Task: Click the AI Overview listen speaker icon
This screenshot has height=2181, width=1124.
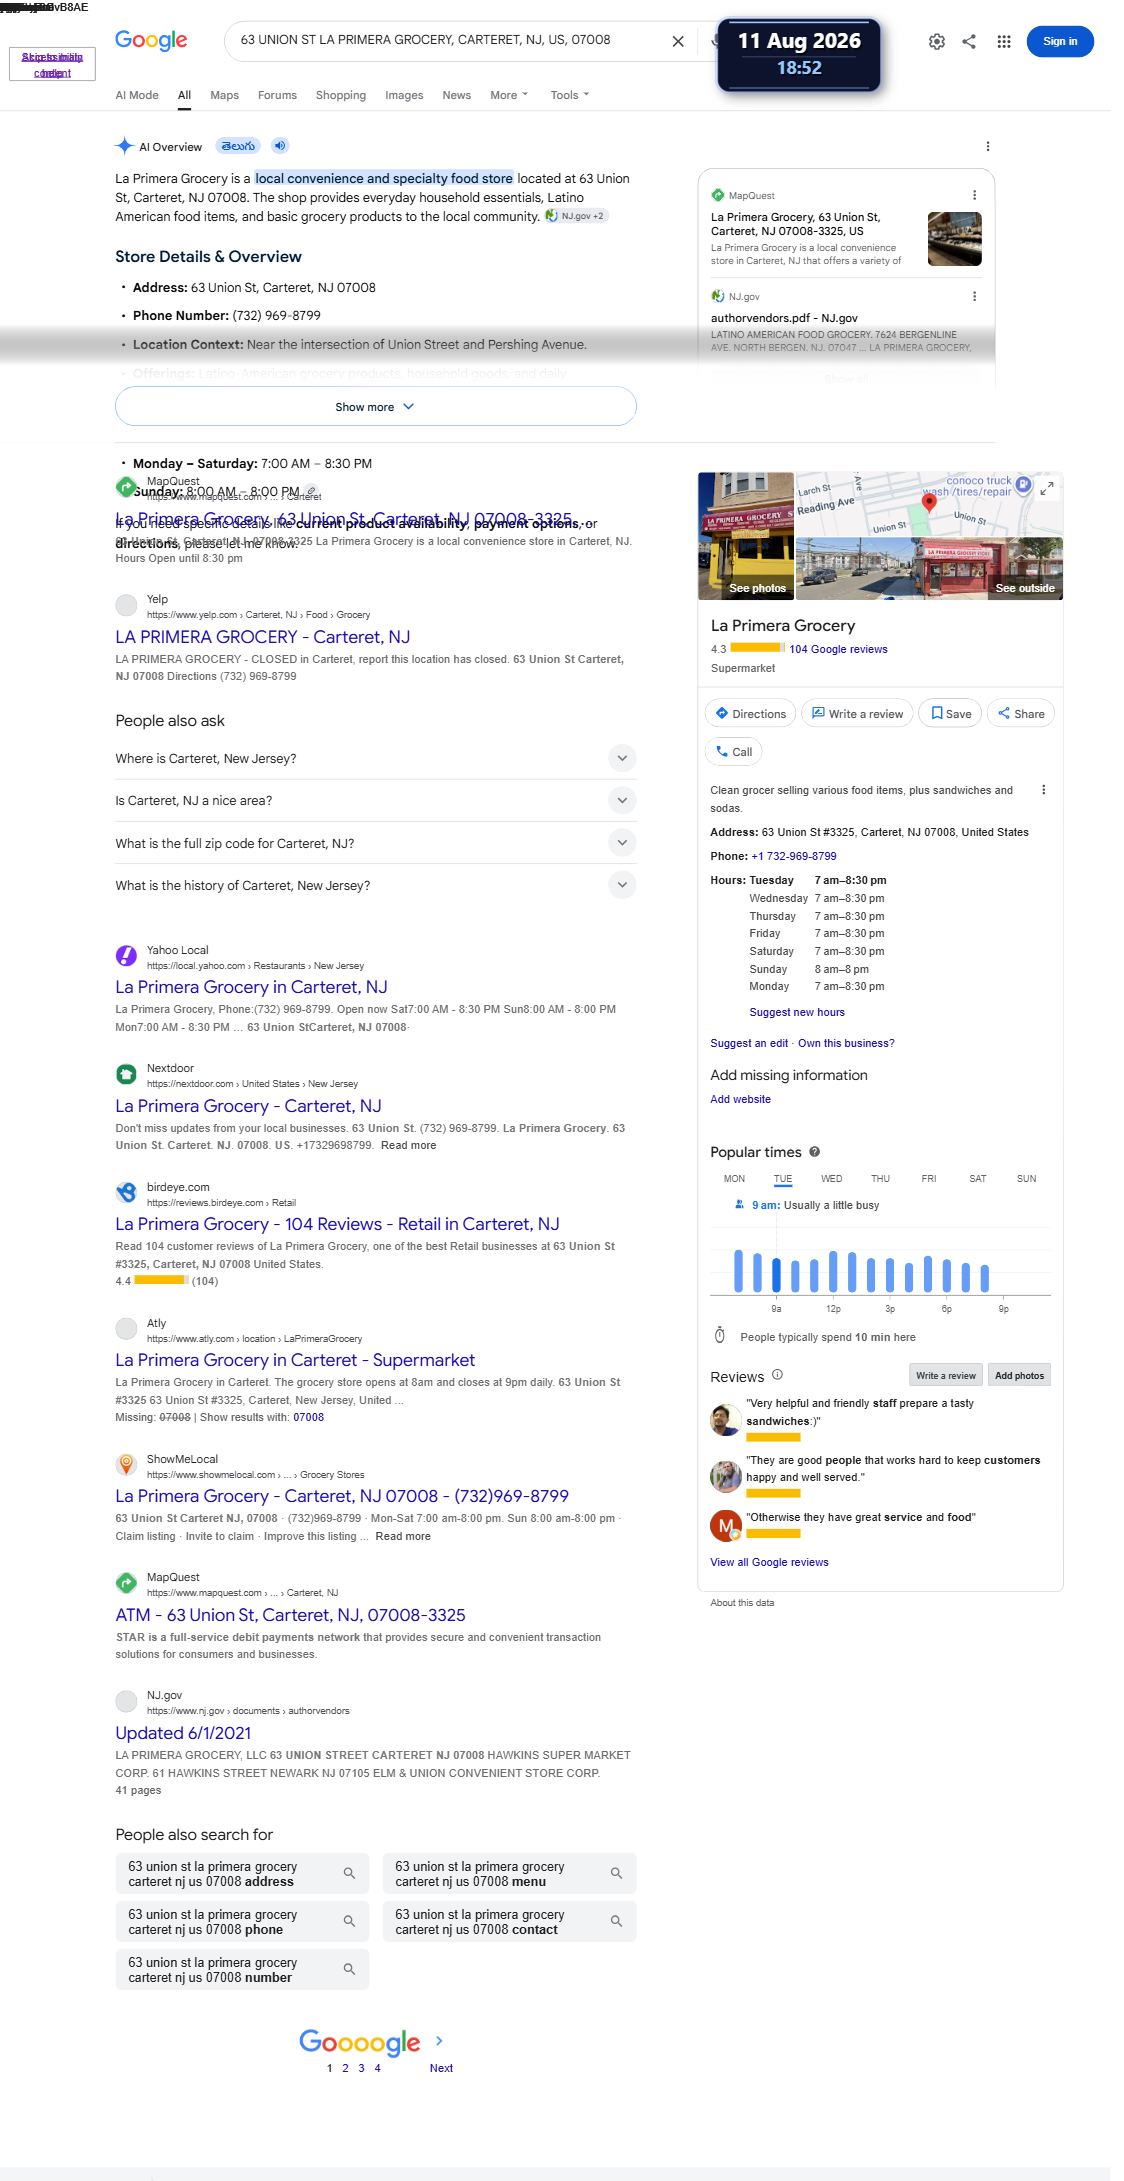Action: coord(280,146)
